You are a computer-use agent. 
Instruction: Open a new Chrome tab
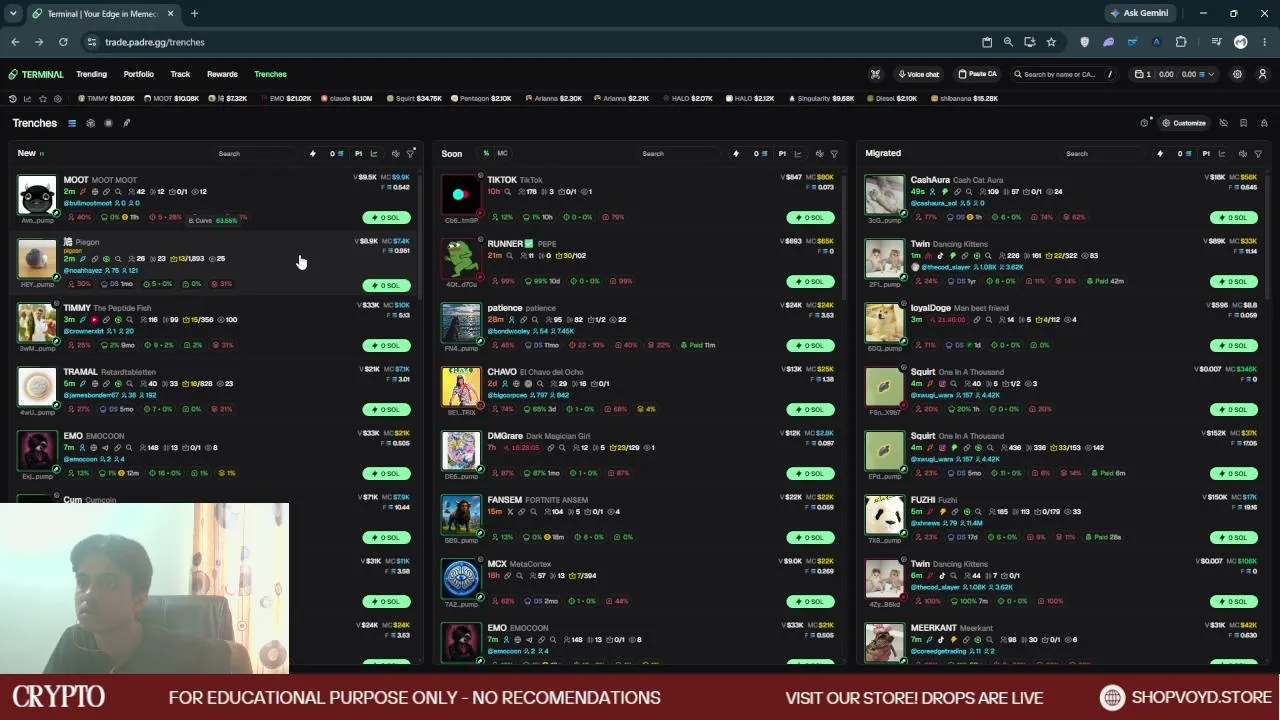(194, 14)
